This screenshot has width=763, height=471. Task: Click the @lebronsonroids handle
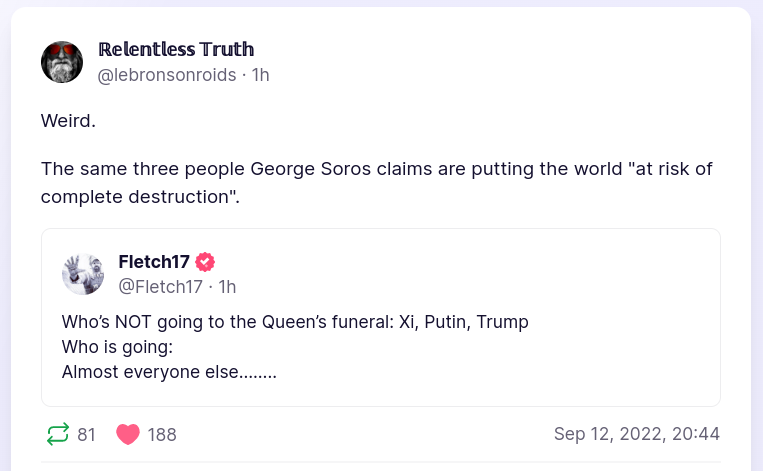[x=167, y=75]
